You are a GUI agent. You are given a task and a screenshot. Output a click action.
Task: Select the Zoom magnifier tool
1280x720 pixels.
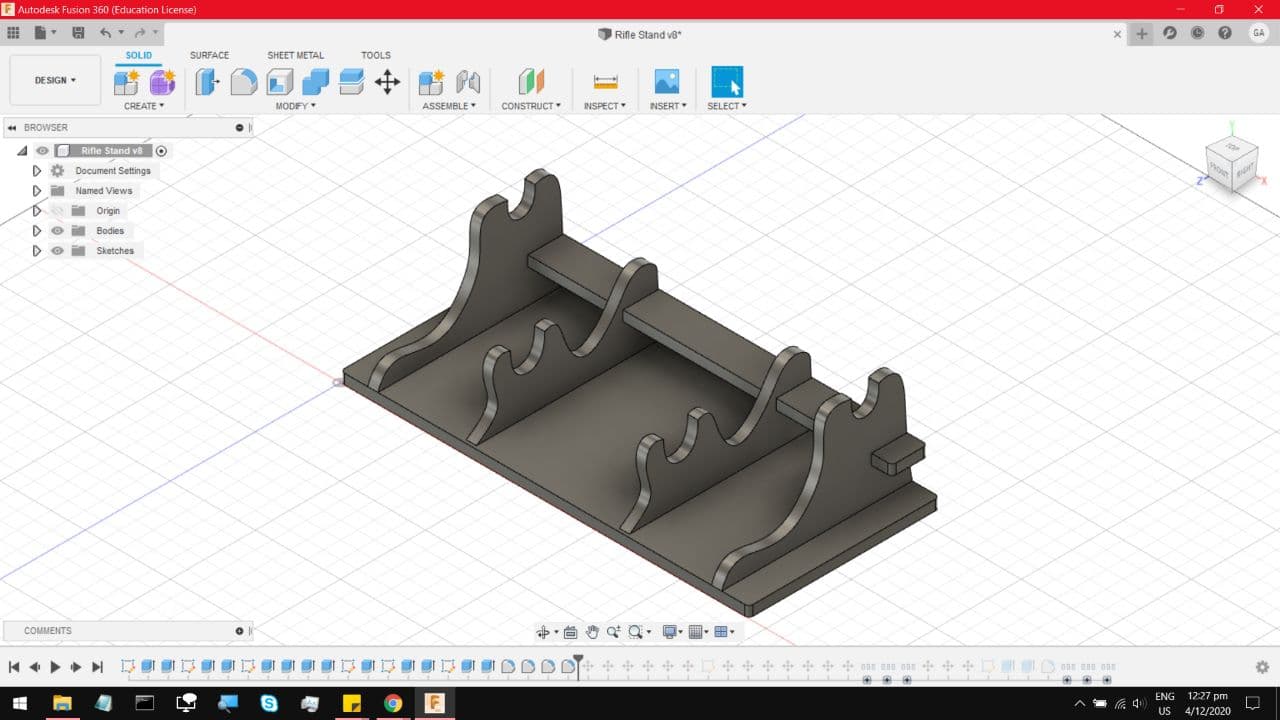pyautogui.click(x=613, y=632)
